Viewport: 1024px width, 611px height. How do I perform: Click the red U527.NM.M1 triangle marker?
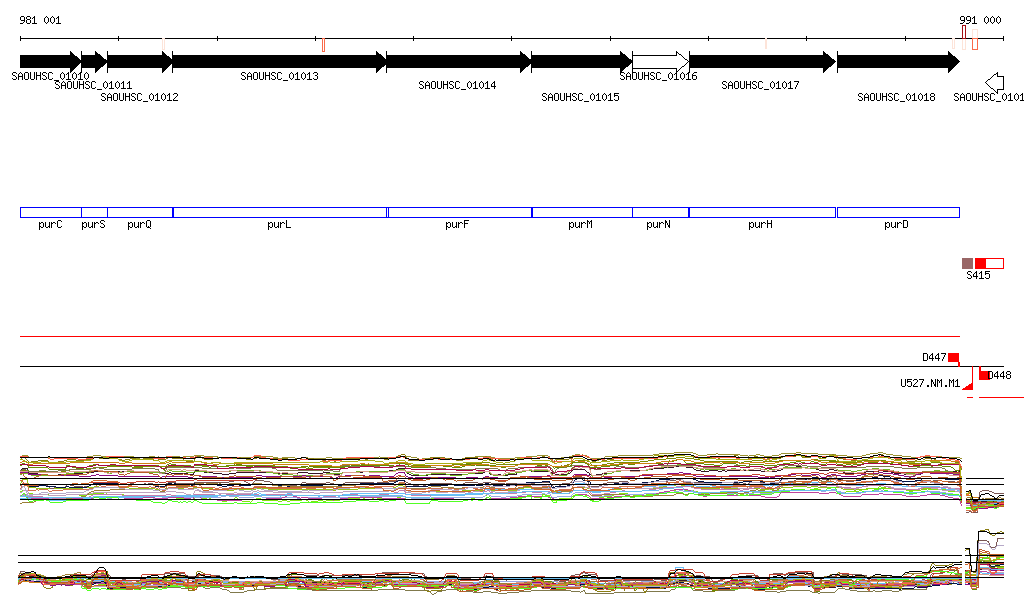click(x=967, y=383)
